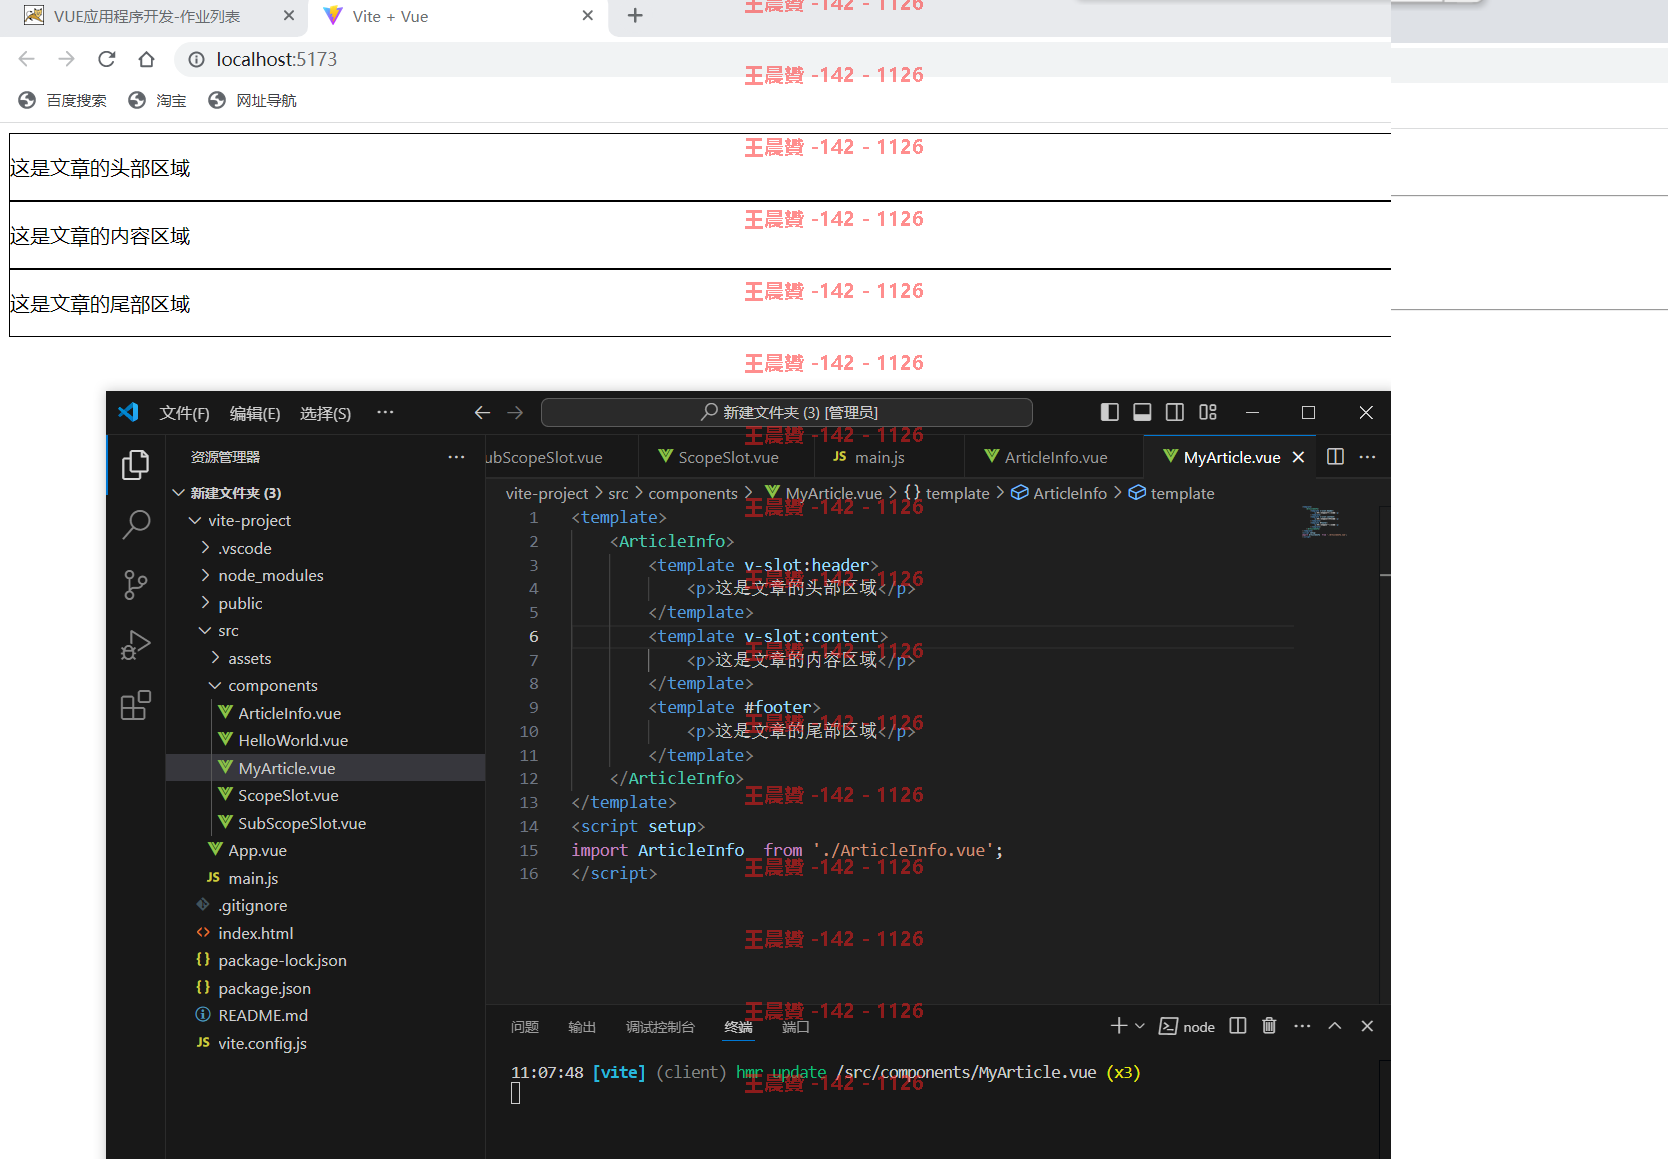Open a new browser tab
This screenshot has width=1668, height=1159.
(x=635, y=16)
